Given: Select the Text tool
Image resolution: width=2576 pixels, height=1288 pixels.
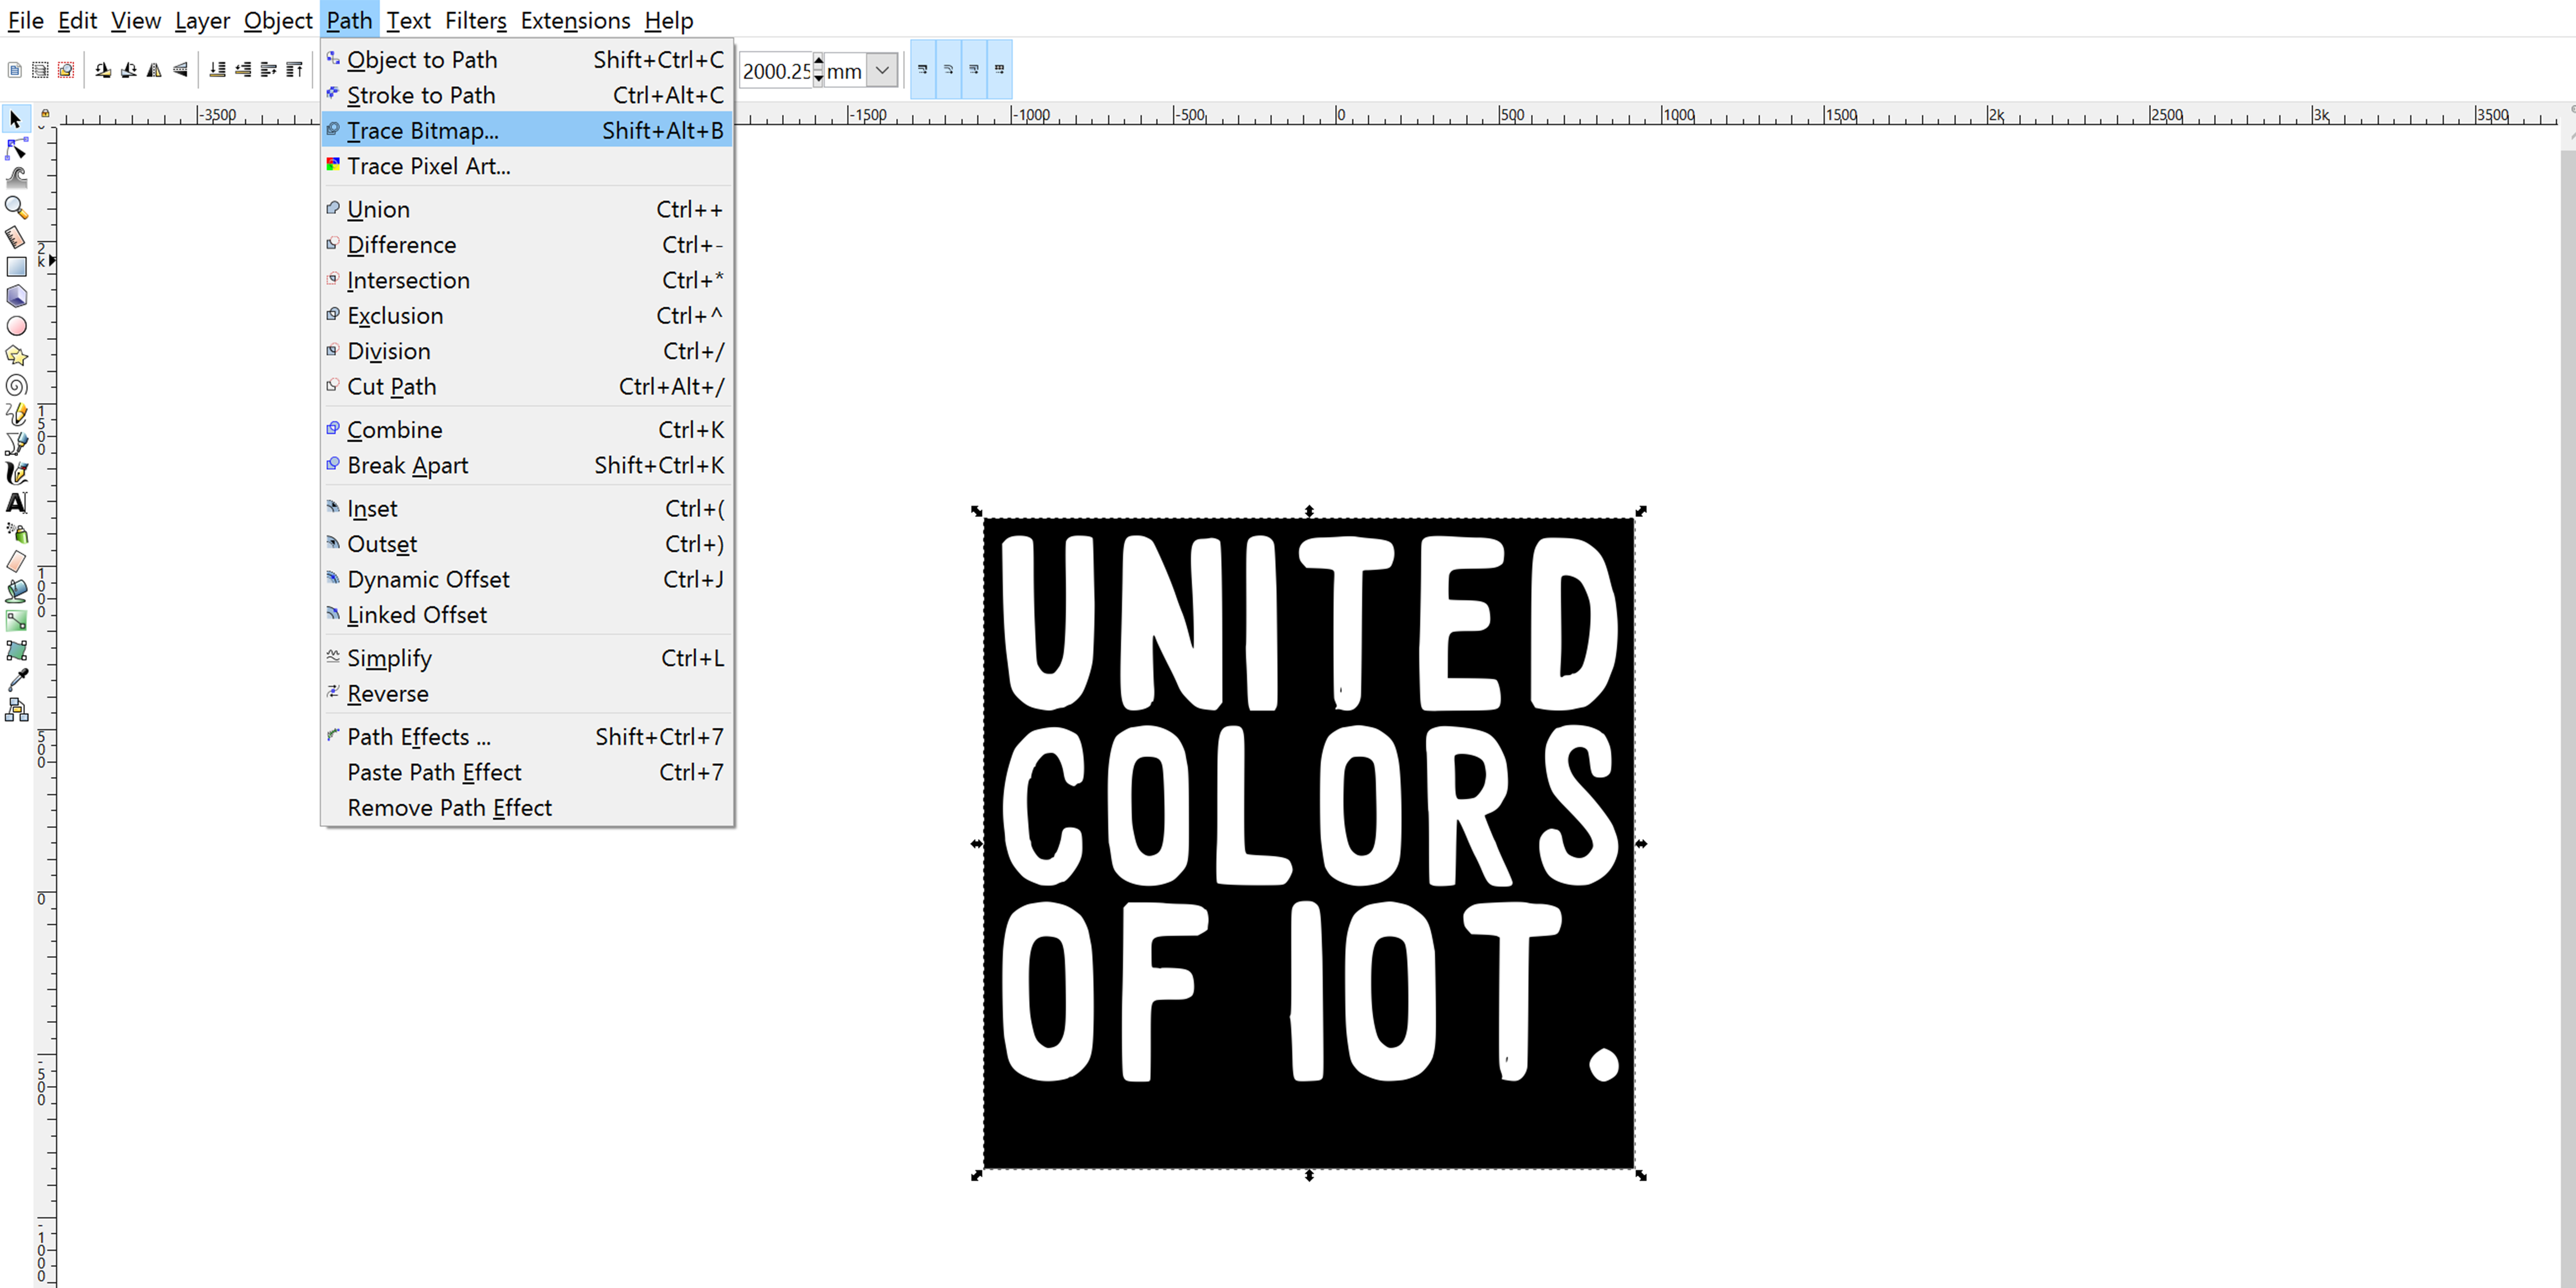Looking at the screenshot, I should [x=16, y=503].
